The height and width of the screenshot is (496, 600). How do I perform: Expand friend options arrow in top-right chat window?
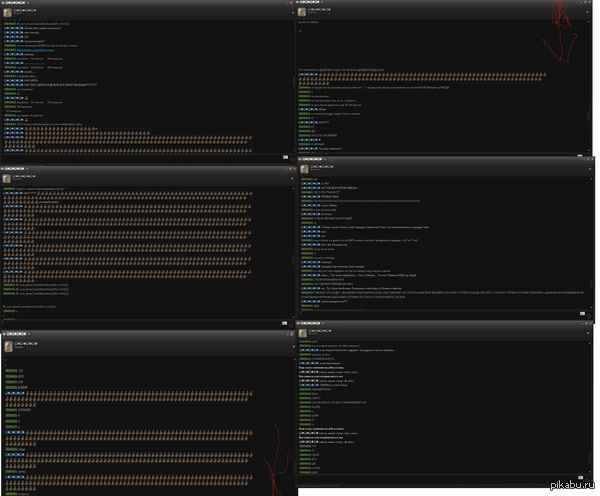587,12
